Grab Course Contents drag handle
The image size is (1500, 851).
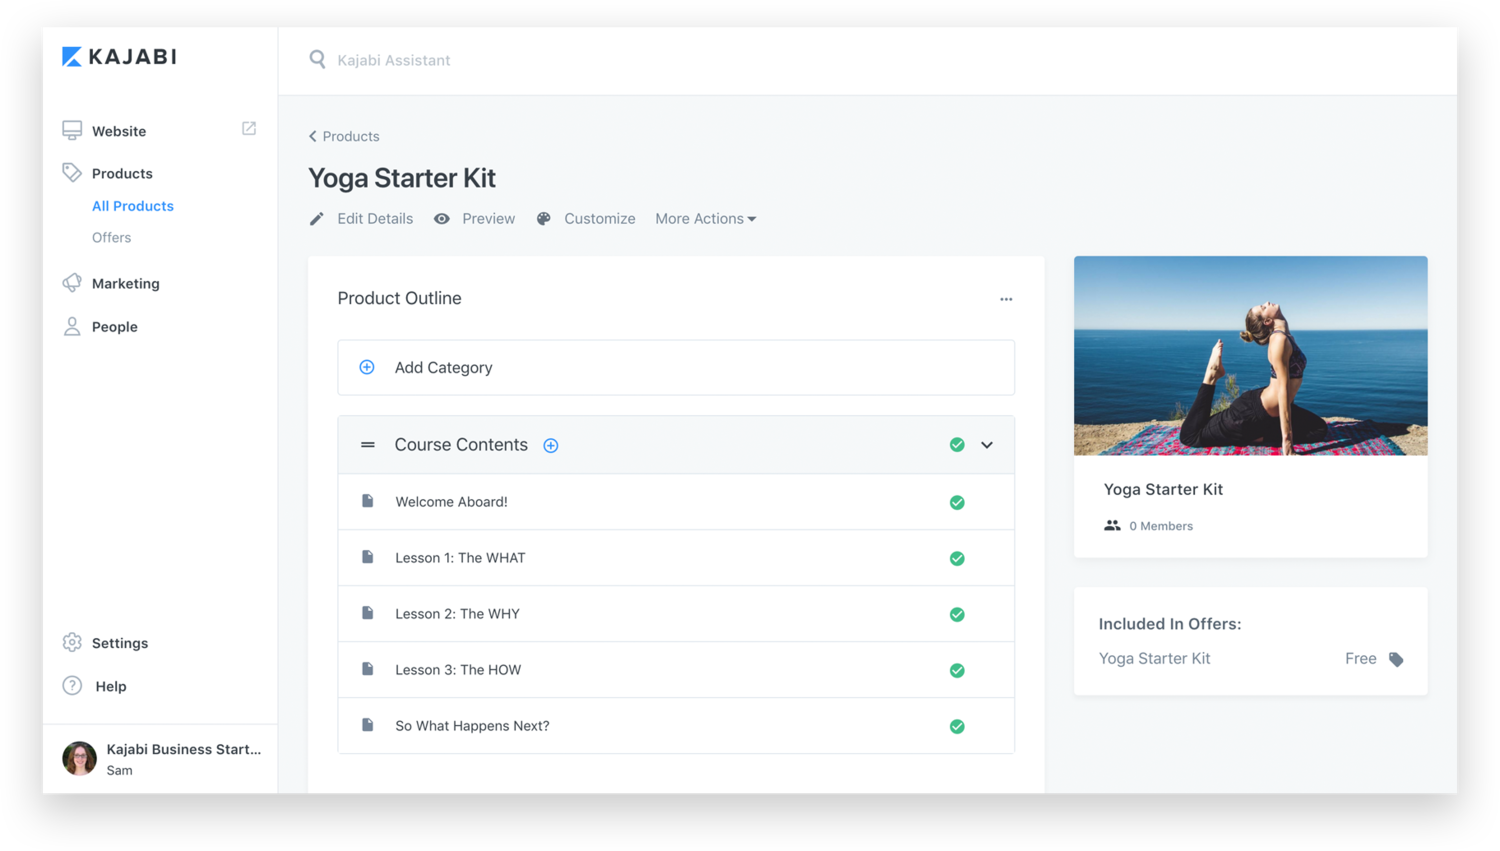pos(368,445)
